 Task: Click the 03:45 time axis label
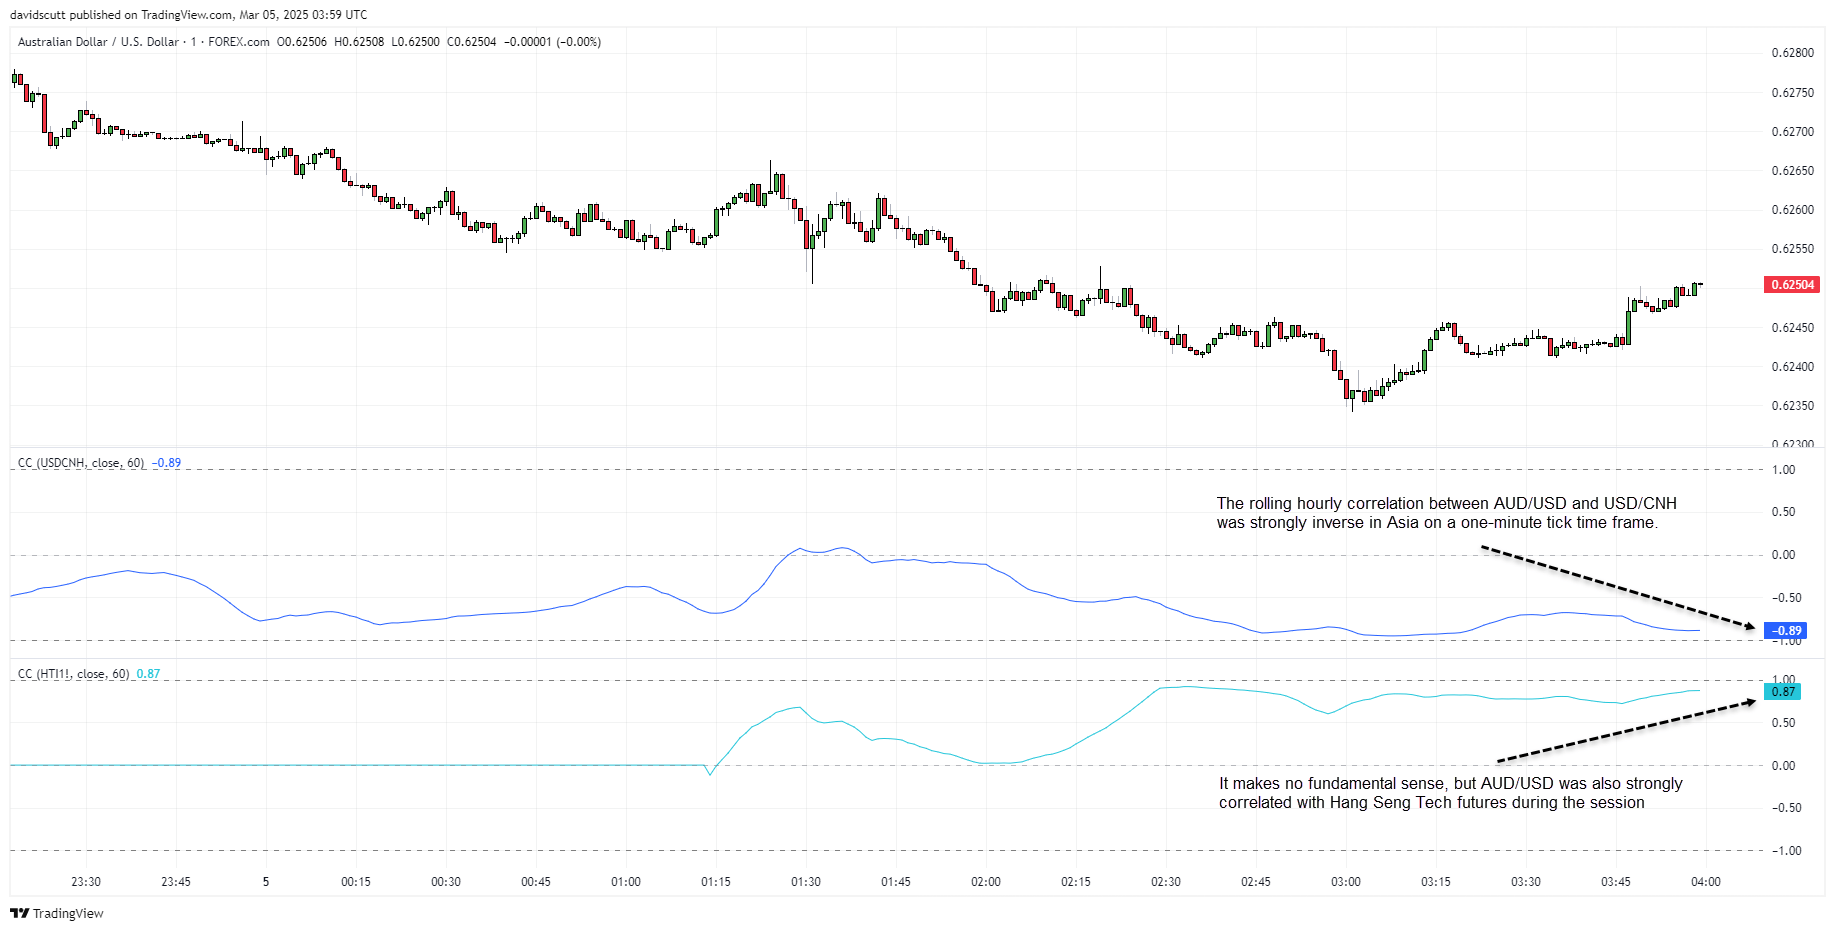[1616, 882]
